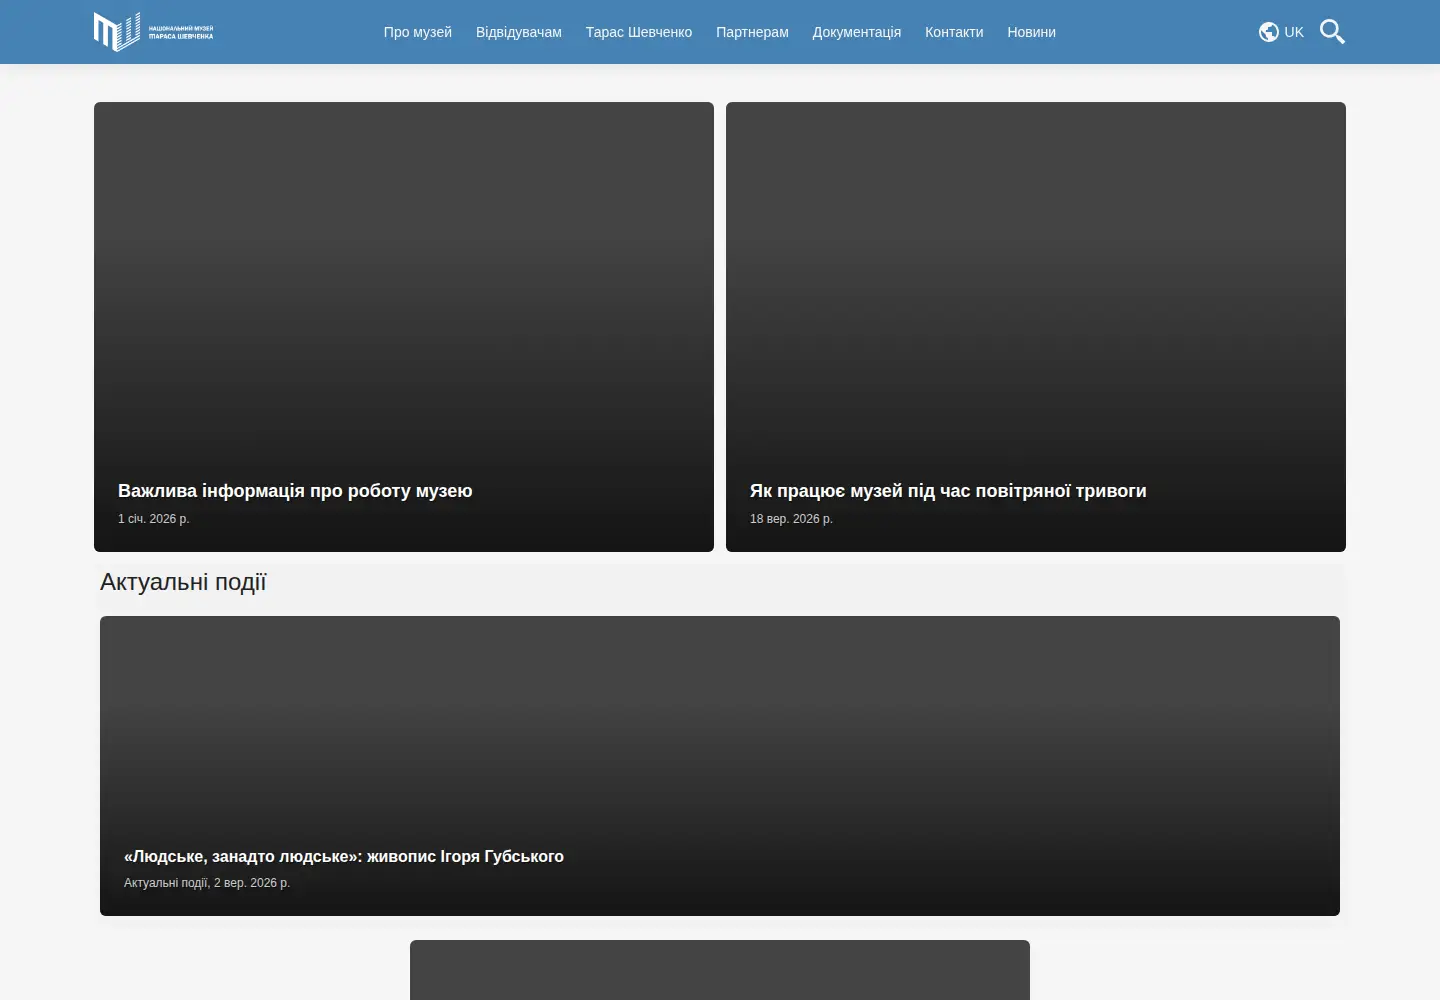Click the globe language icon
Viewport: 1440px width, 1000px height.
coord(1269,32)
